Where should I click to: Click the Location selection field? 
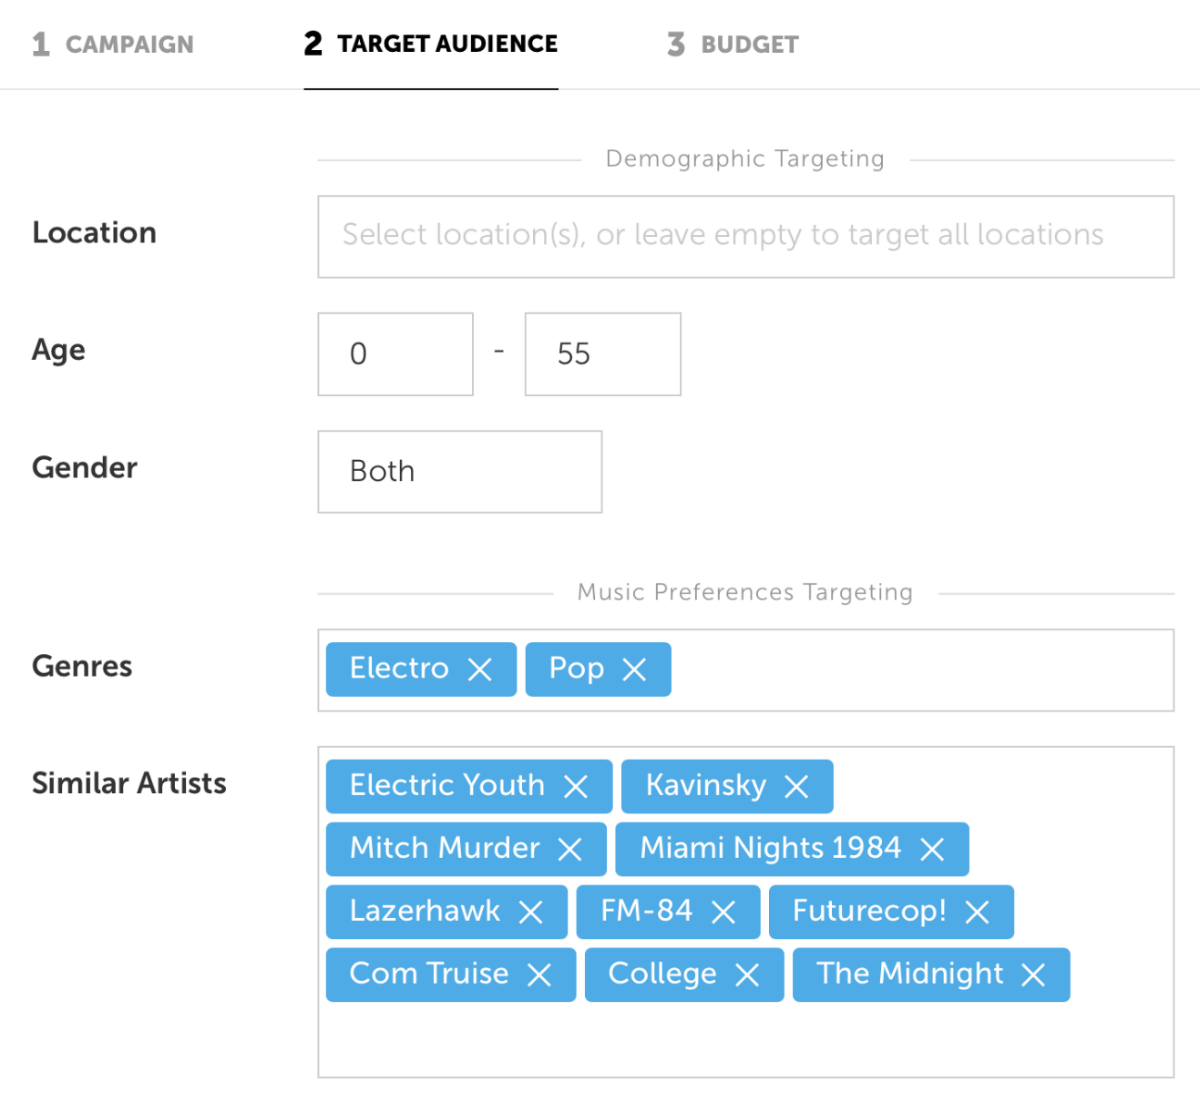pos(745,236)
